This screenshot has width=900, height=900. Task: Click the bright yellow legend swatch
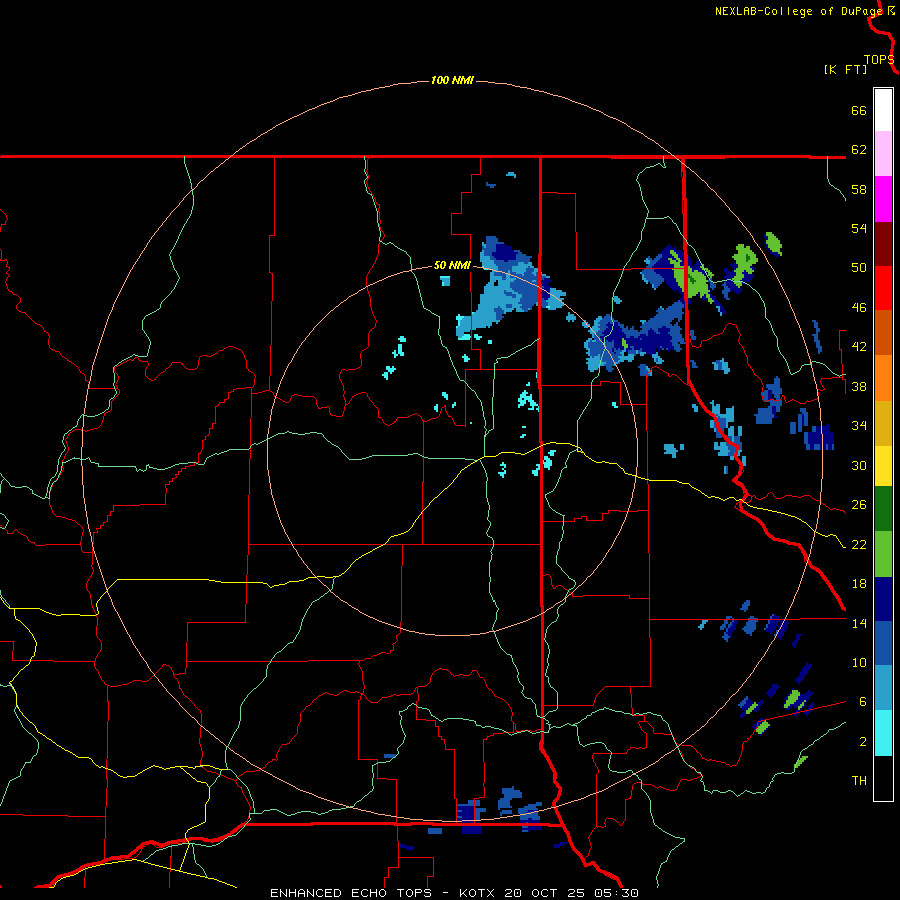883,466
